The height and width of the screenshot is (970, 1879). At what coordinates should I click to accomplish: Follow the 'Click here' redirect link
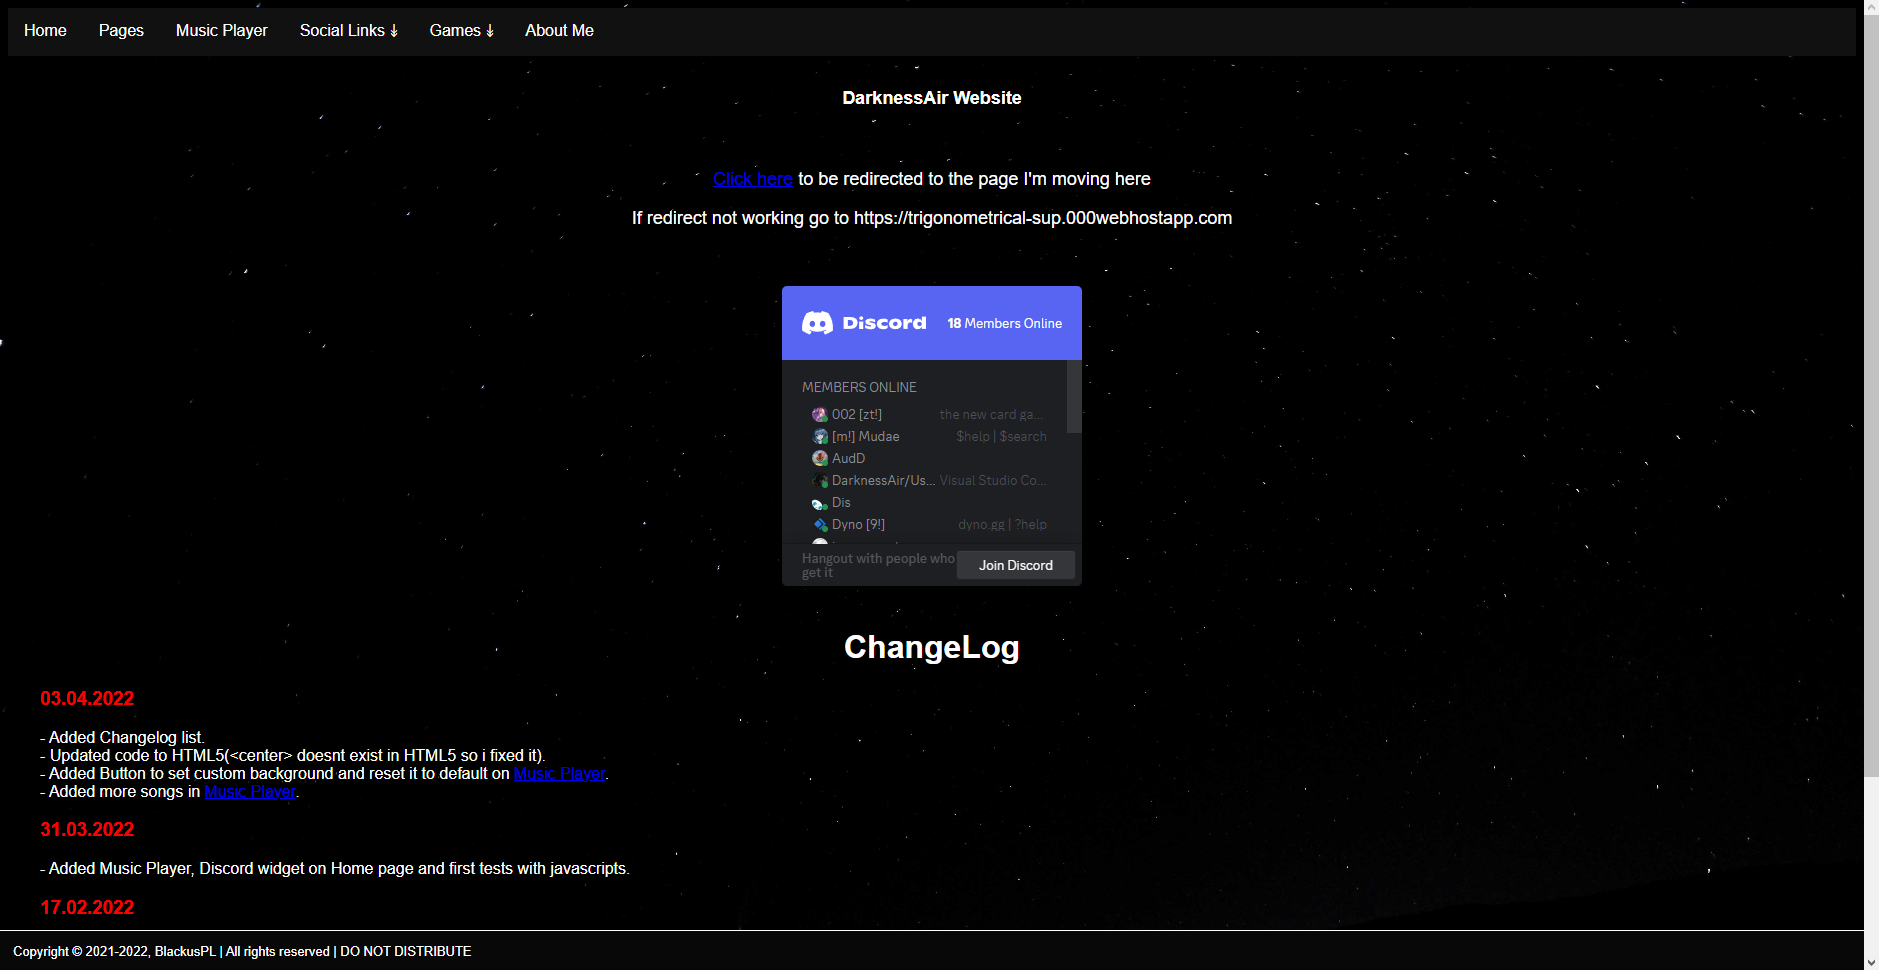(752, 179)
